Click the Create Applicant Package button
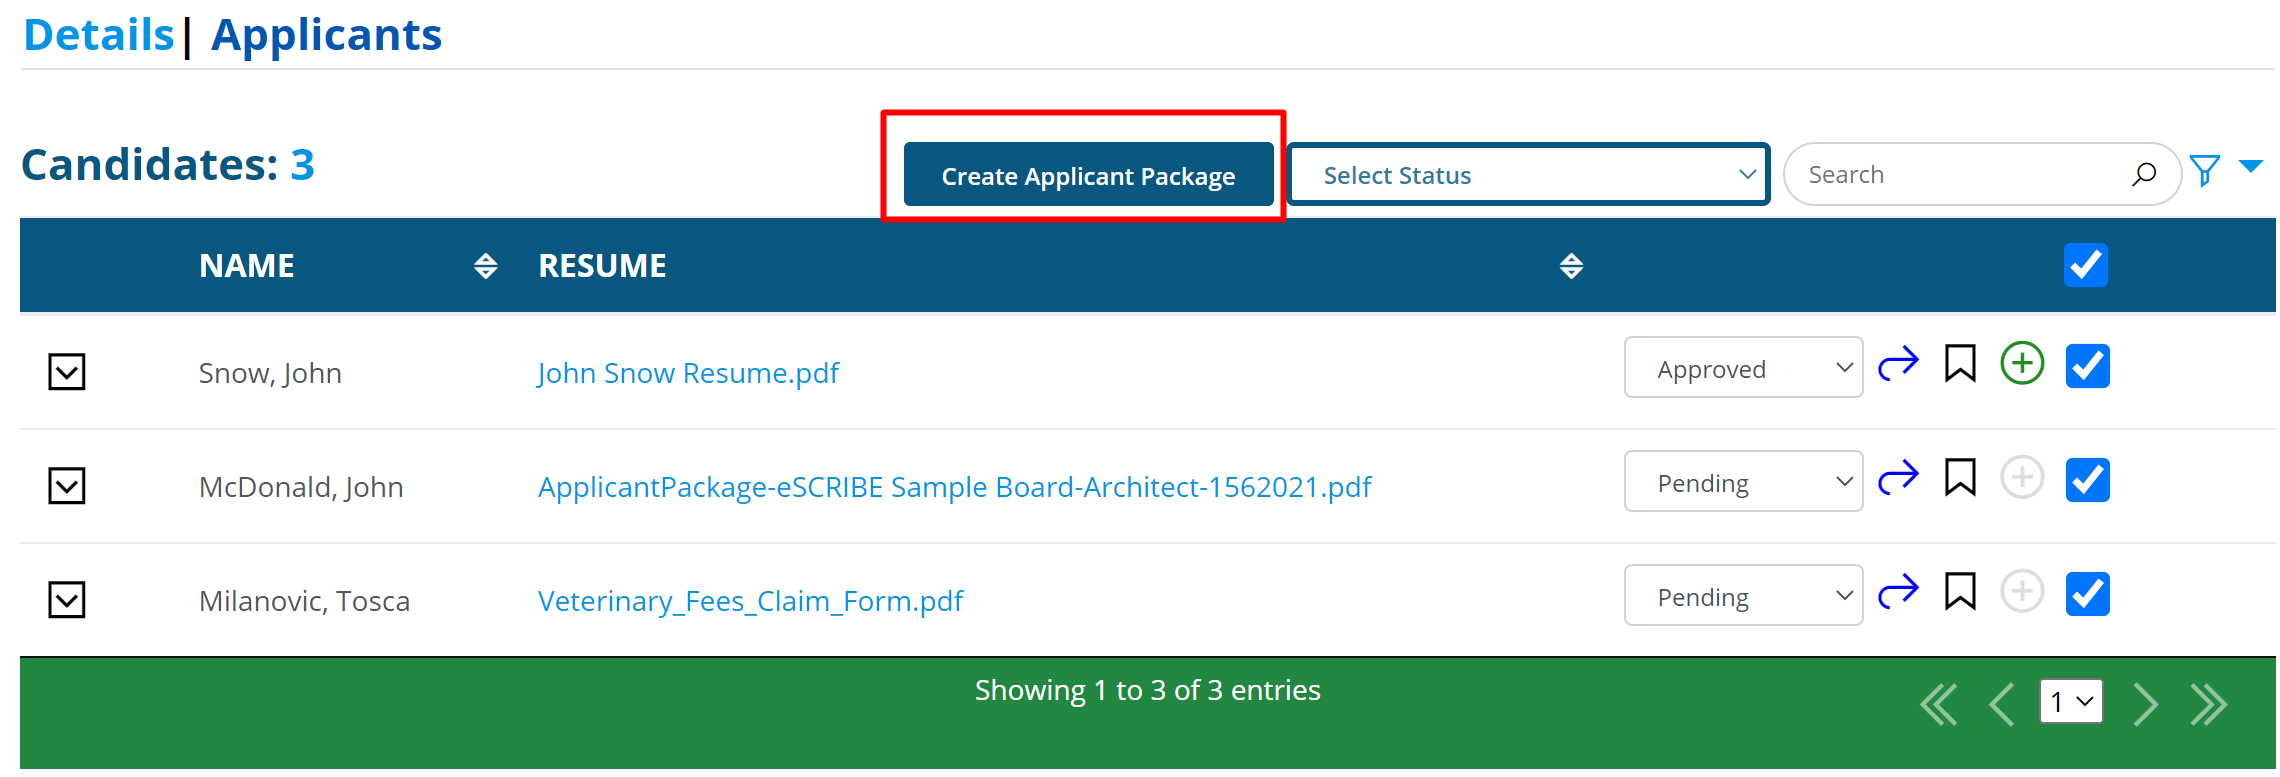The width and height of the screenshot is (2280, 777). point(1088,176)
